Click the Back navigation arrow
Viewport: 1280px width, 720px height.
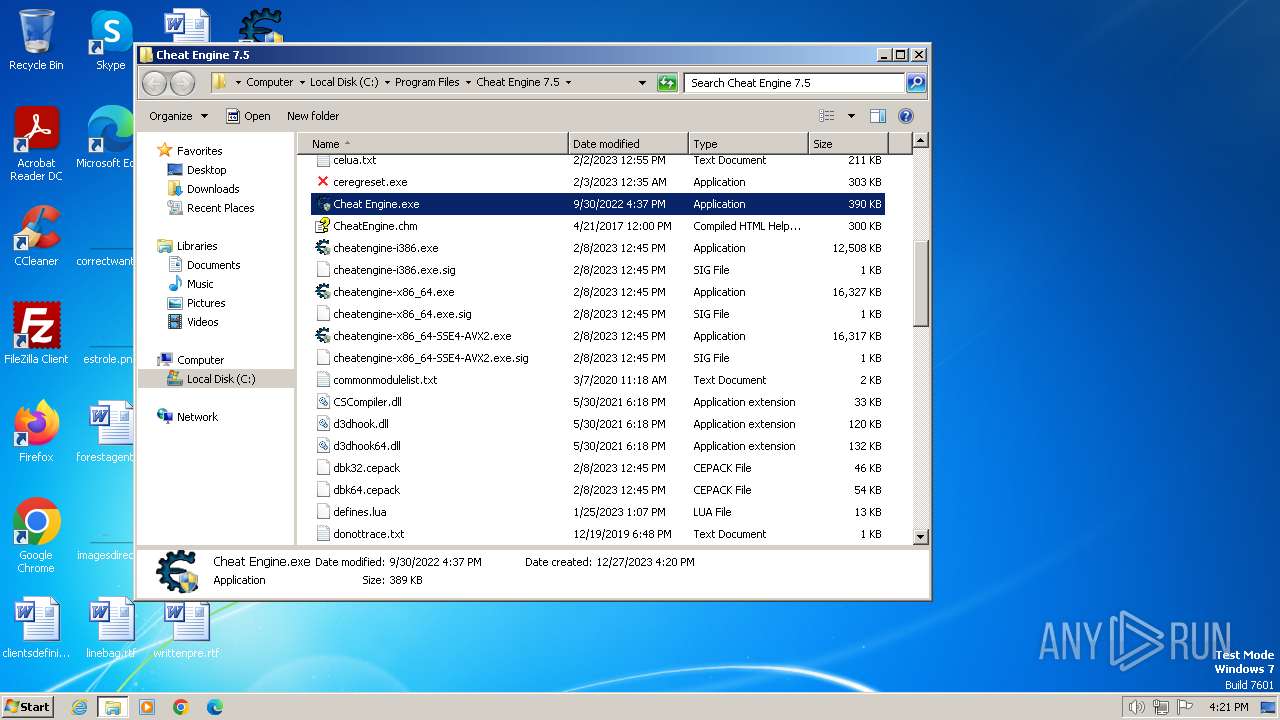(x=155, y=83)
